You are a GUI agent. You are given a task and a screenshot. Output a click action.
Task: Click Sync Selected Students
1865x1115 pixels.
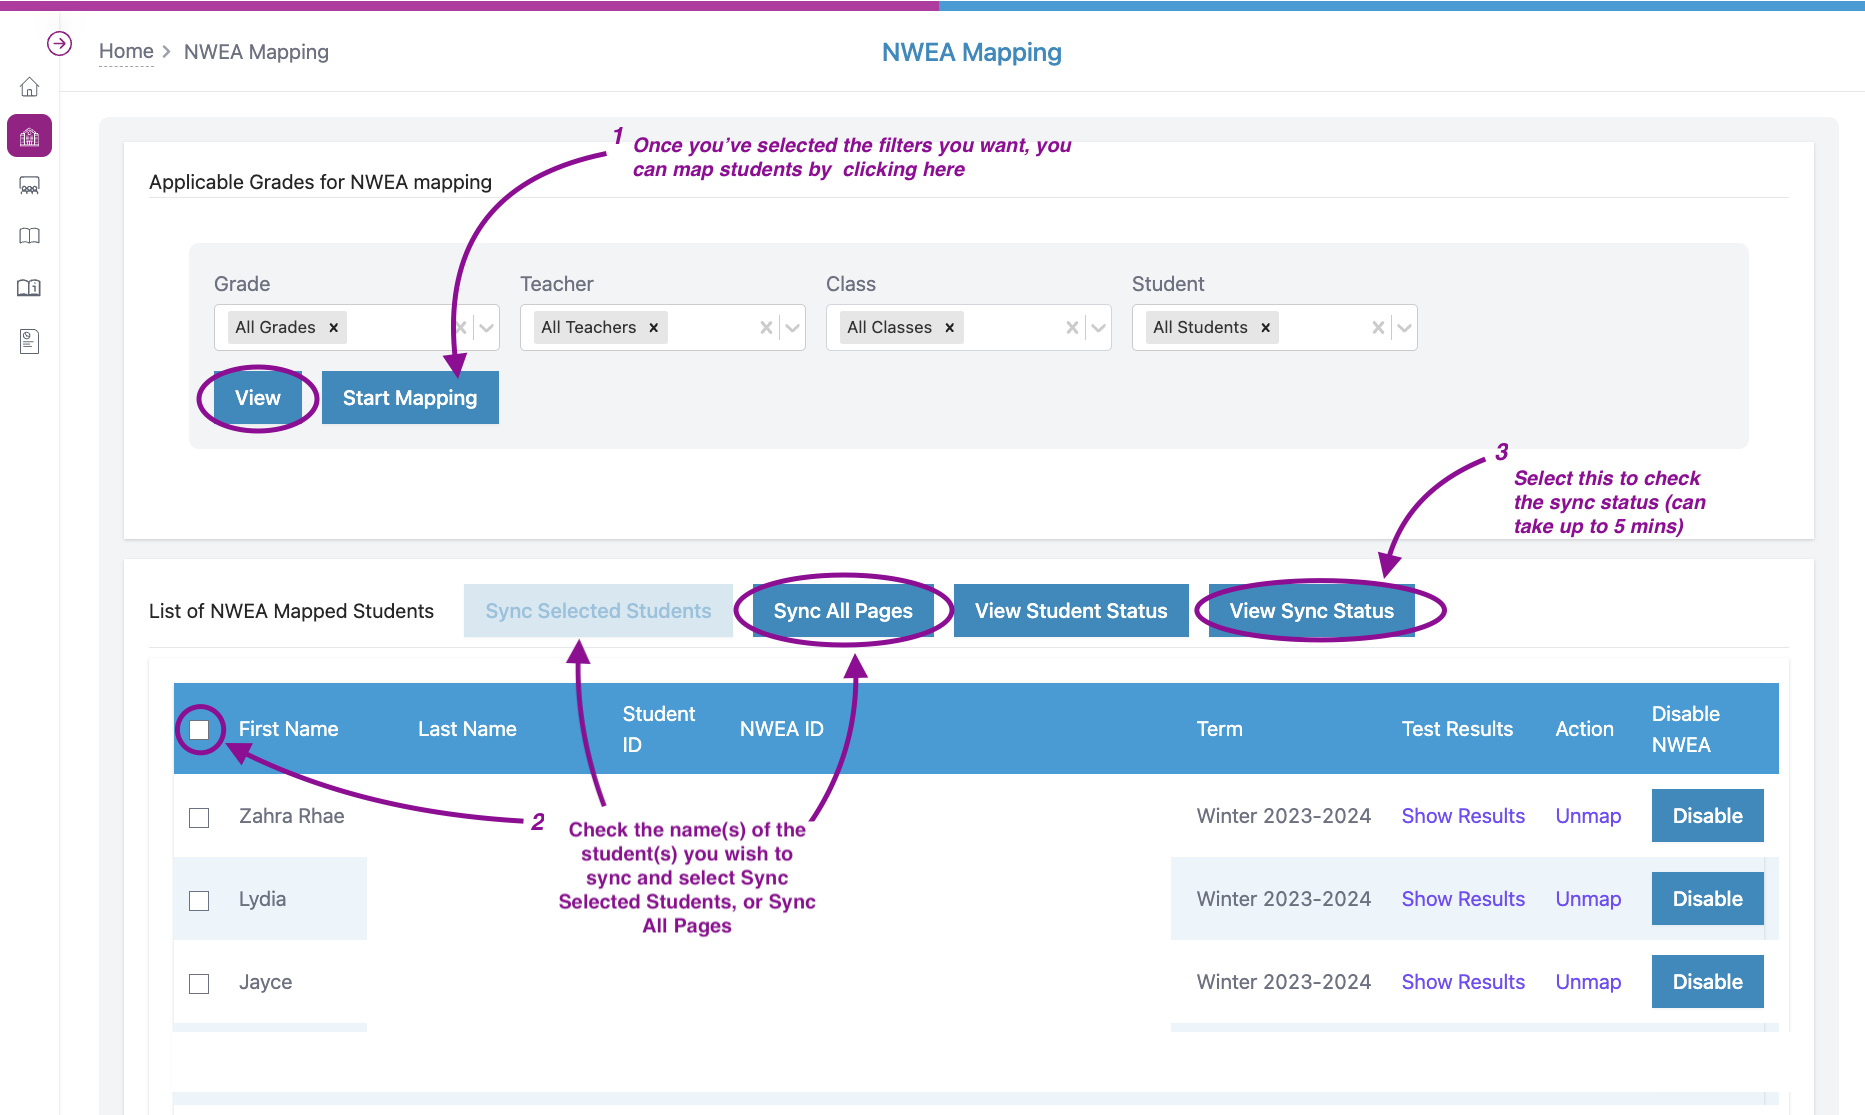click(598, 611)
